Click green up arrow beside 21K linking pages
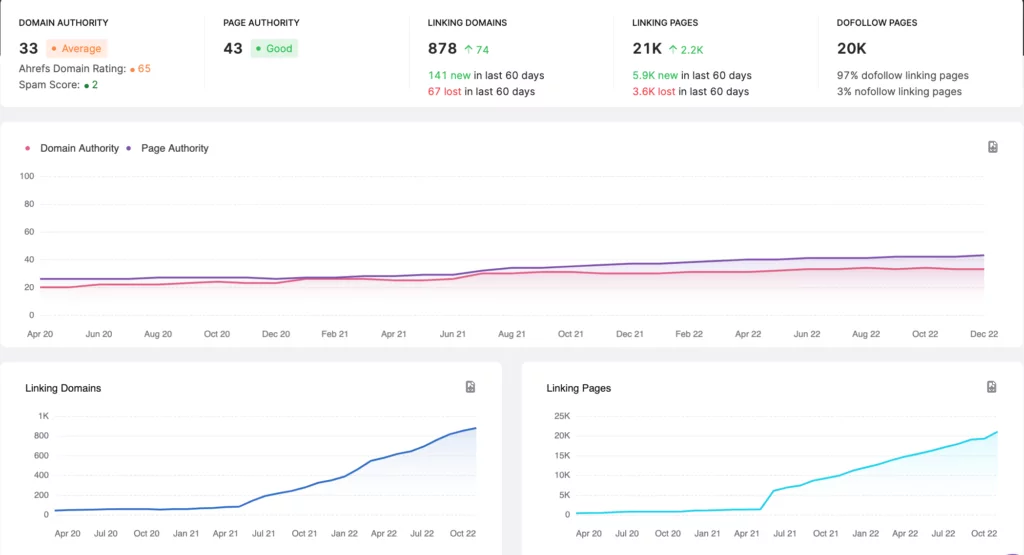 point(673,49)
